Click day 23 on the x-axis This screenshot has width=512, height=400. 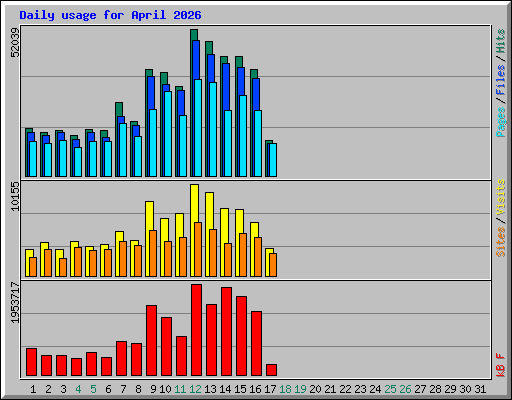pos(360,389)
